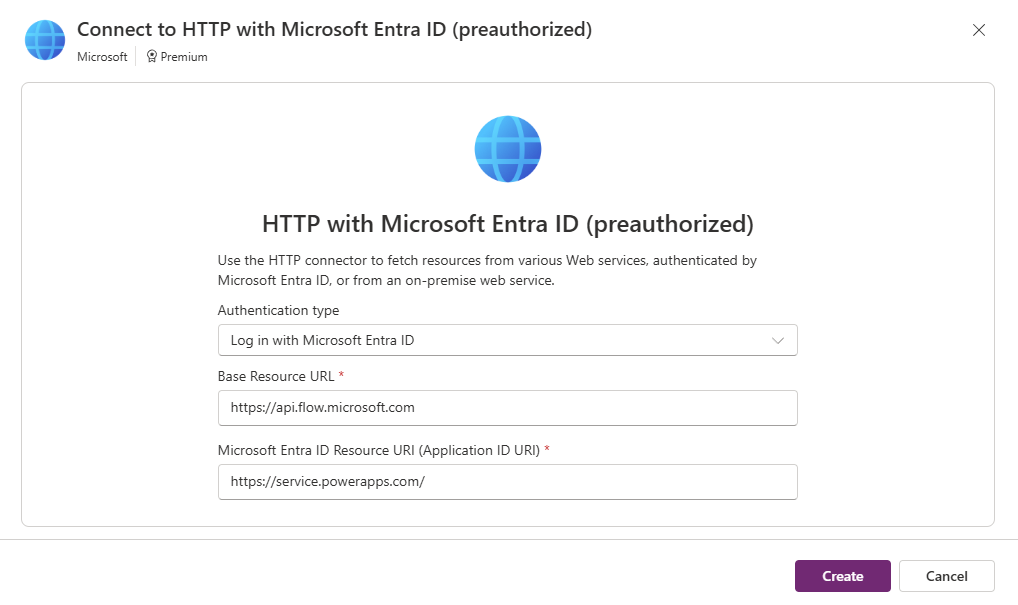Click the small globe connector icon in header

click(45, 40)
